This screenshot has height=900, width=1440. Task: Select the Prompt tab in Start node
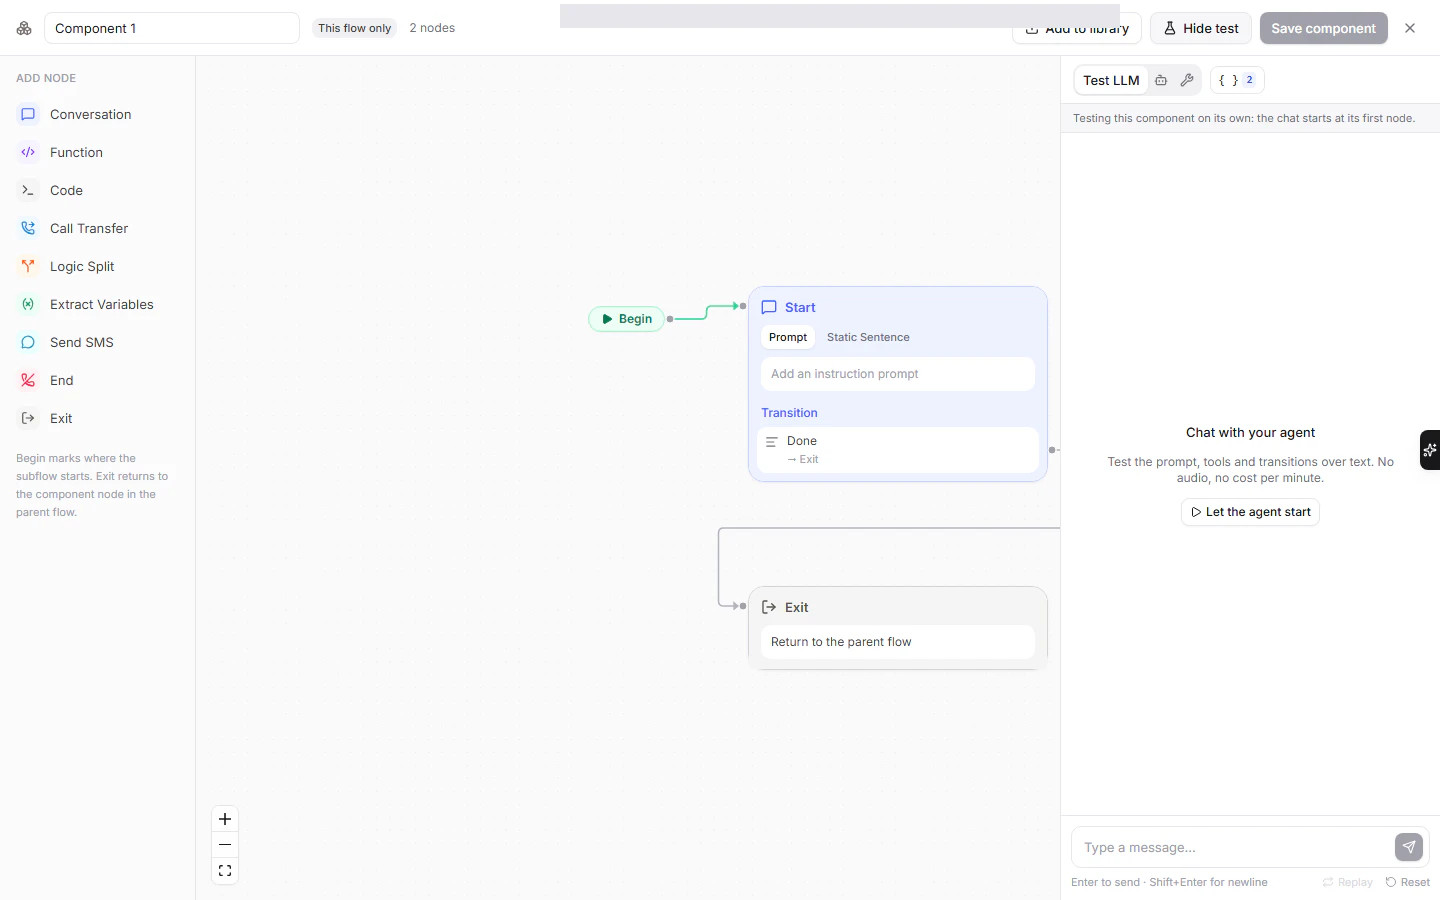[x=788, y=337]
